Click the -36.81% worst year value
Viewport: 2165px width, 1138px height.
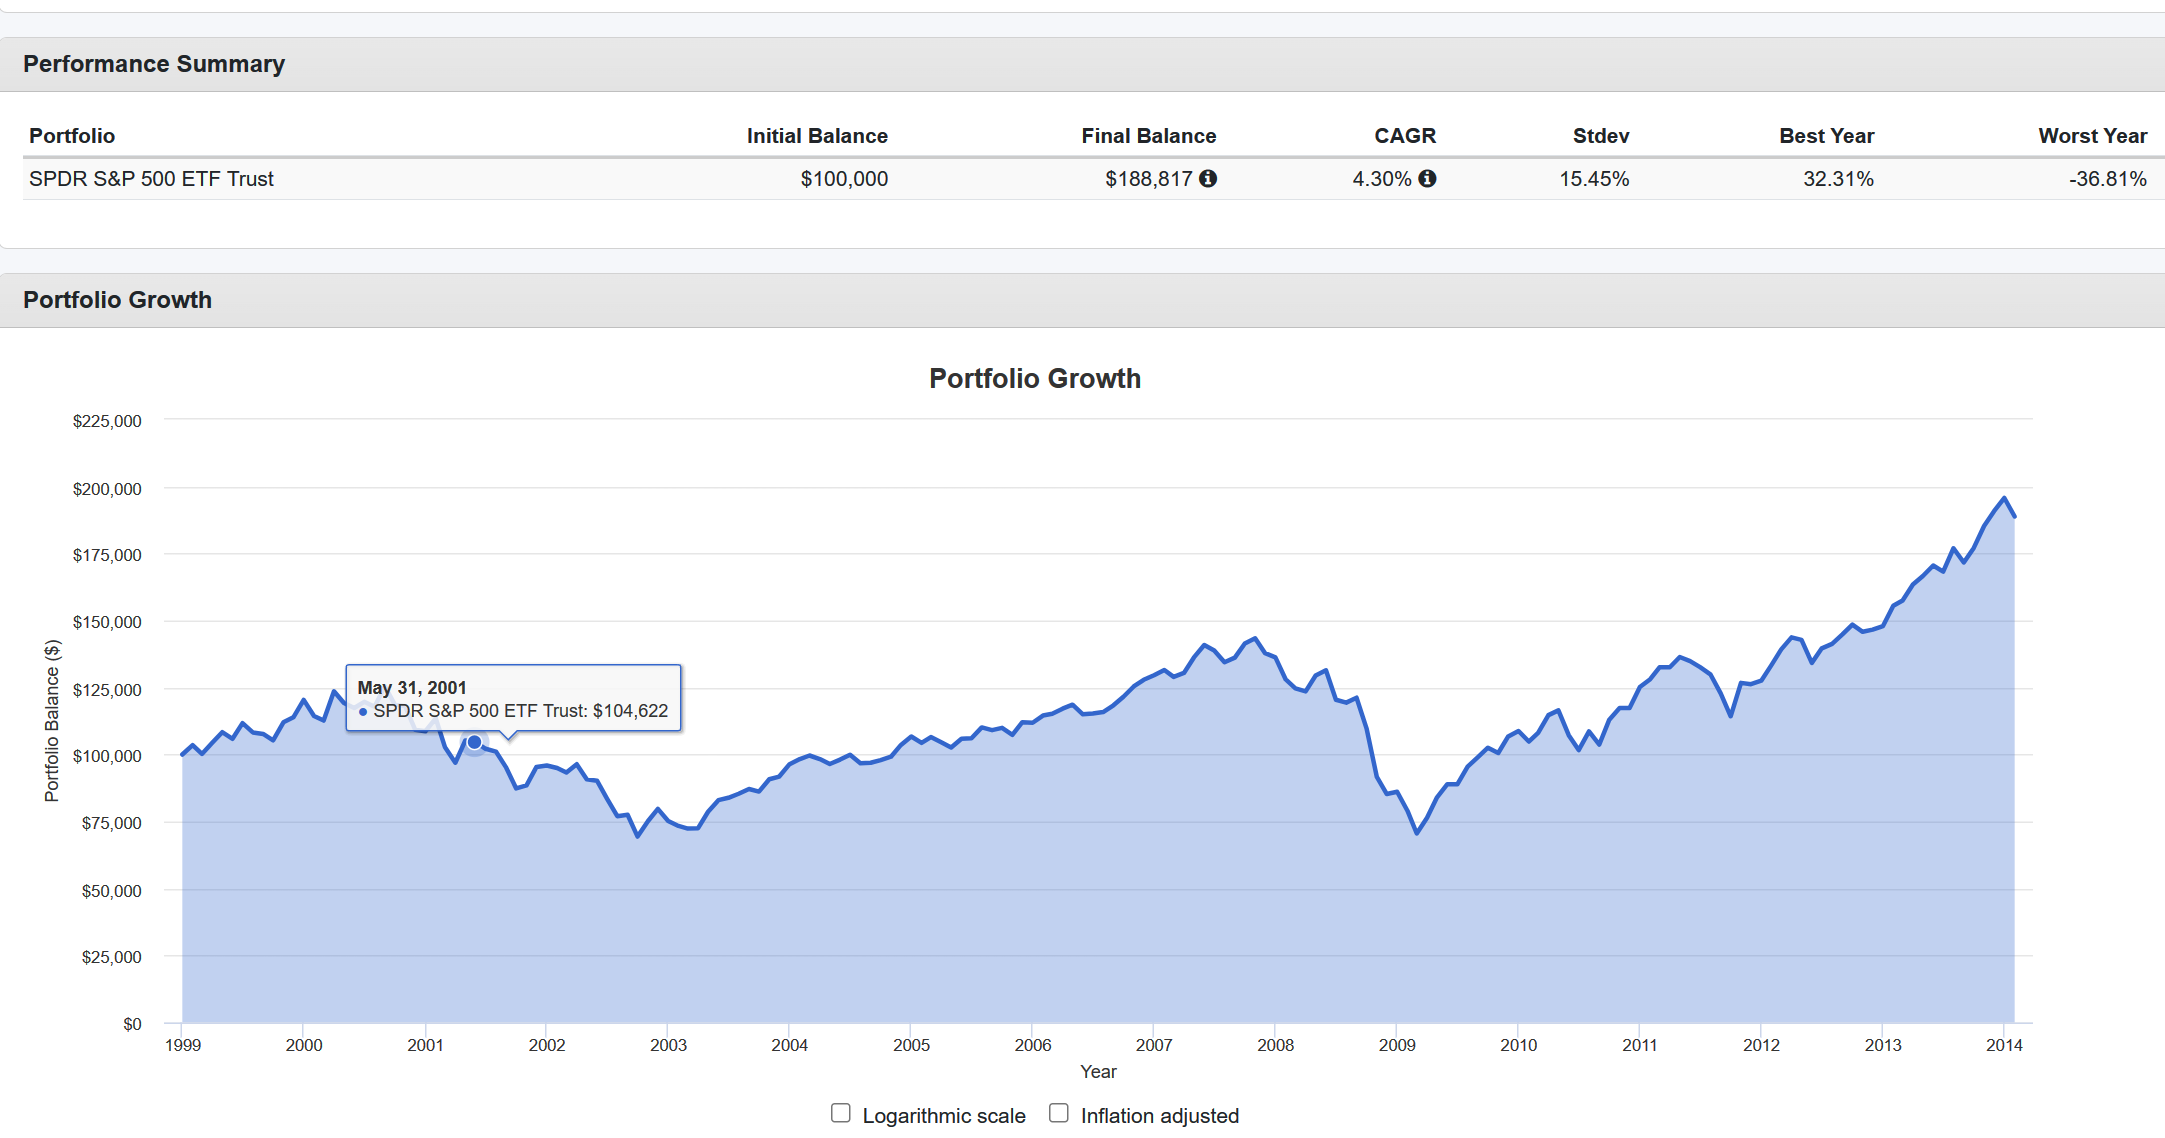coord(2107,179)
